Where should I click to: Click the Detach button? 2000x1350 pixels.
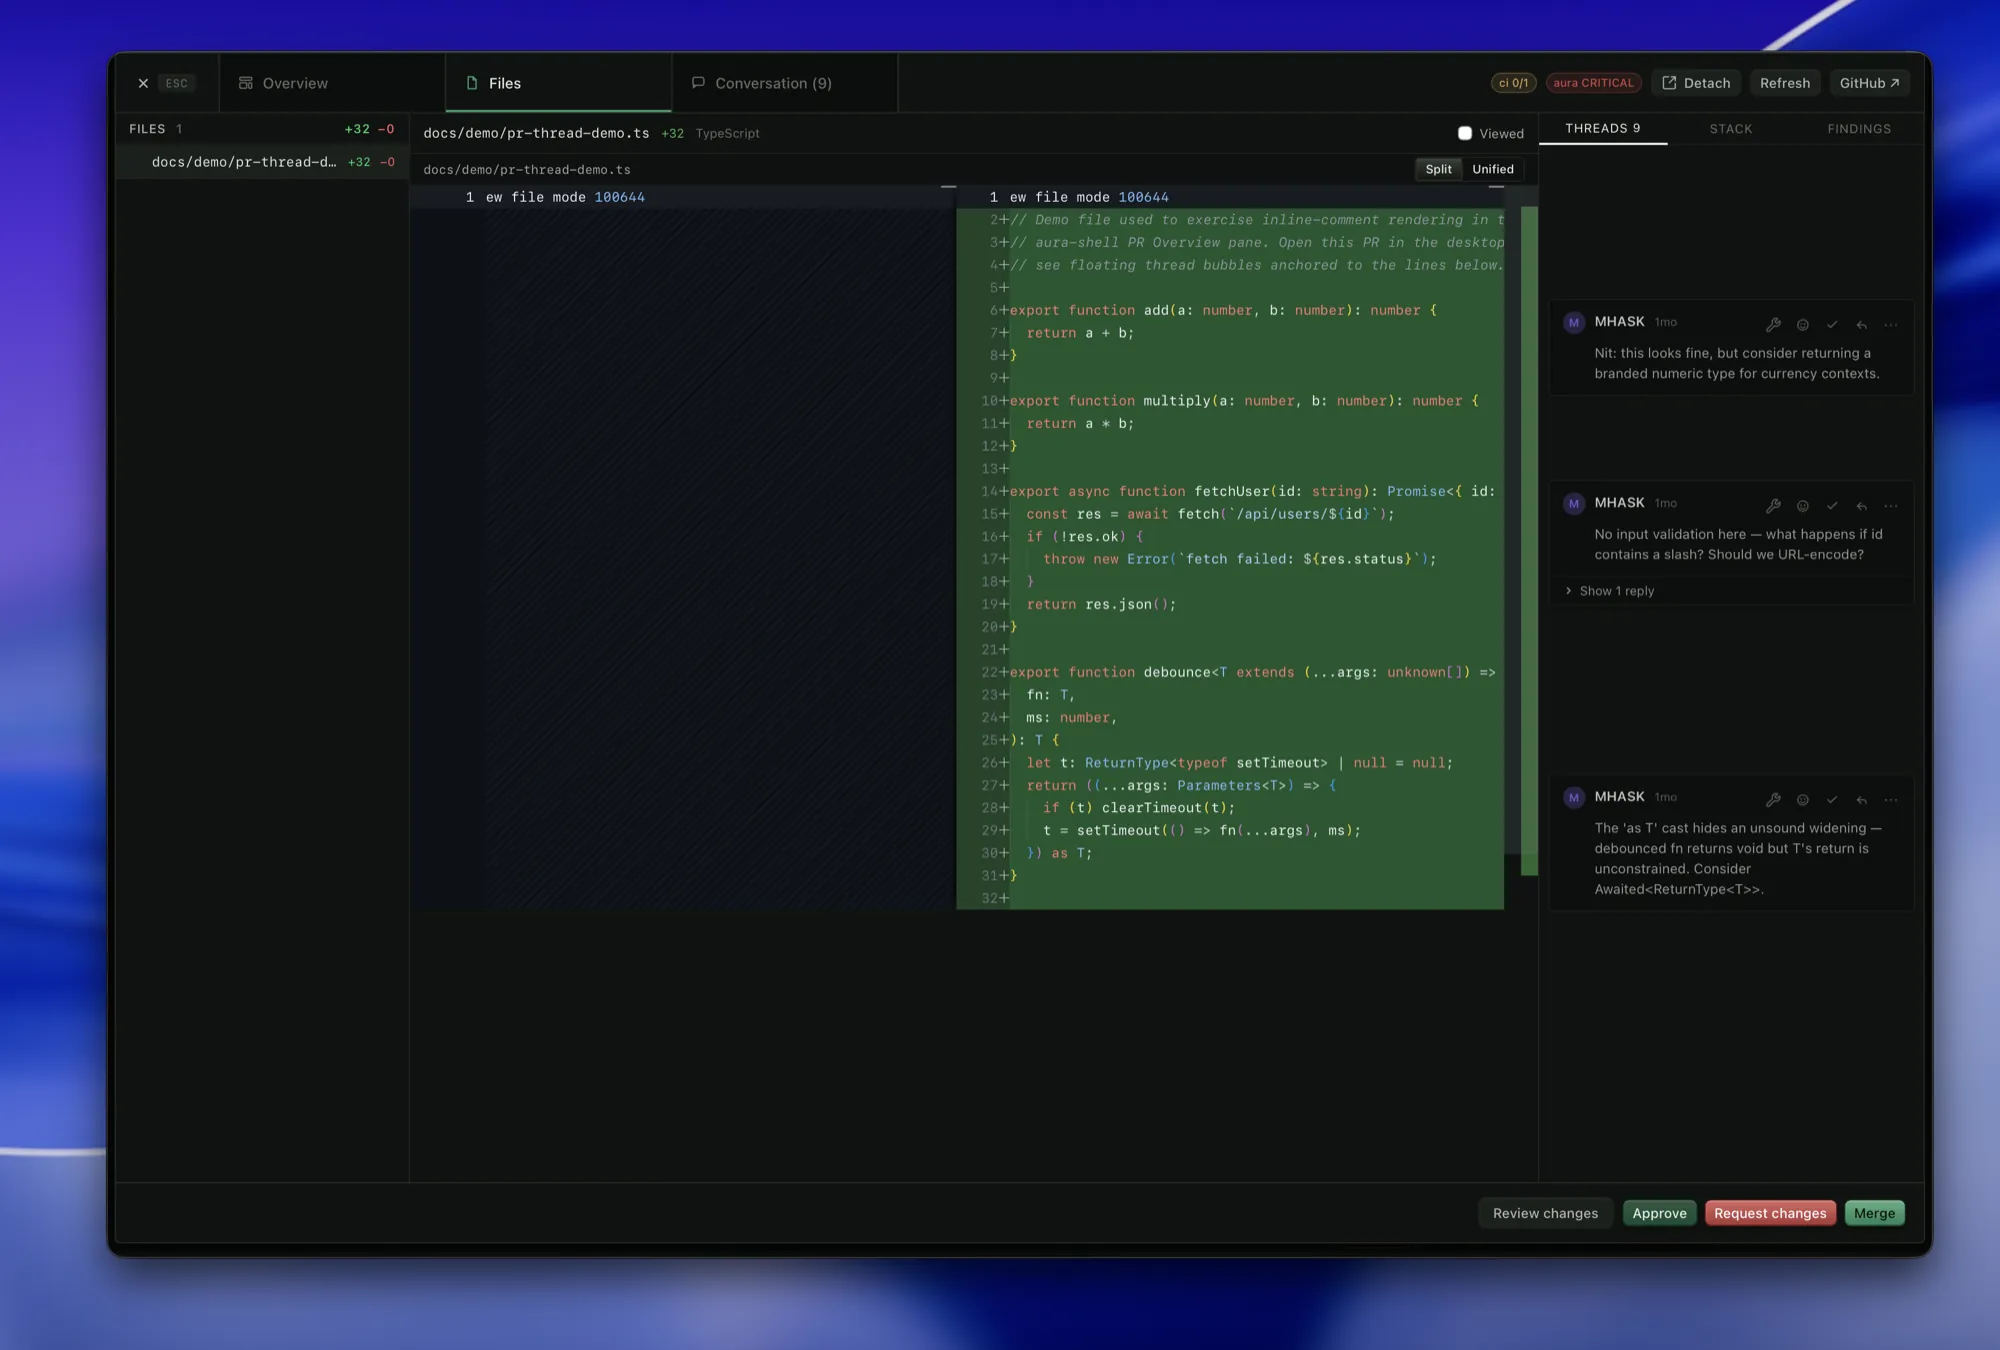pos(1696,83)
